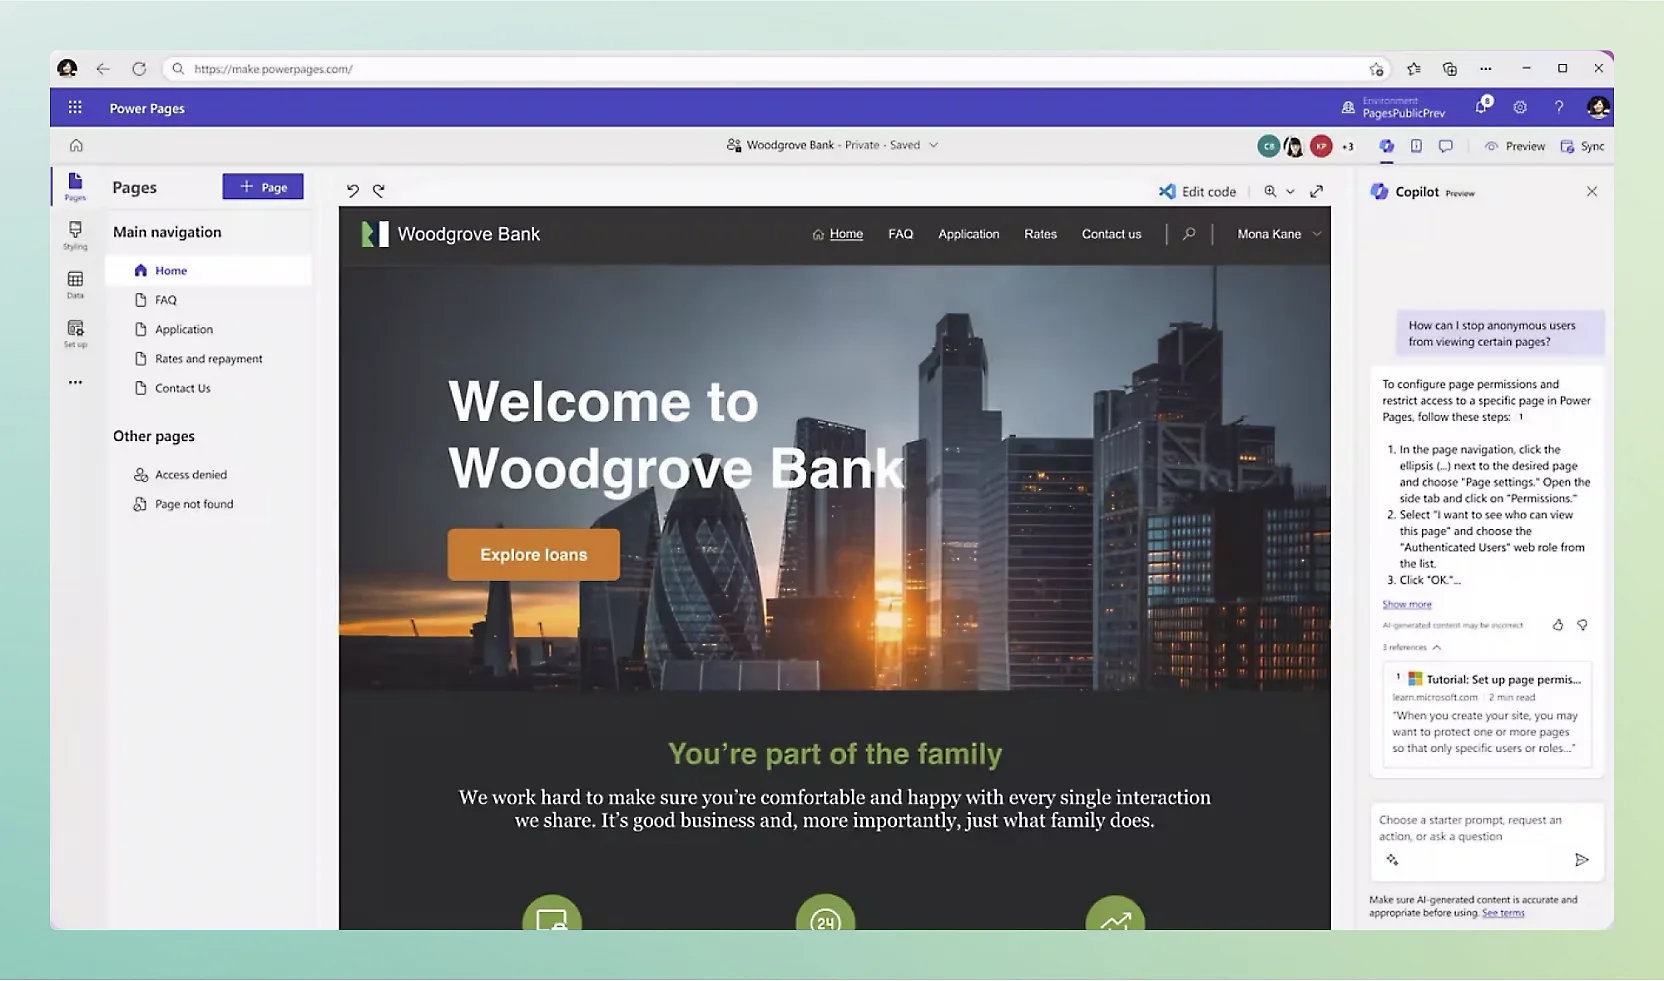The height and width of the screenshot is (981, 1664).
Task: Click Show more in the Copilot answer
Action: click(x=1406, y=604)
